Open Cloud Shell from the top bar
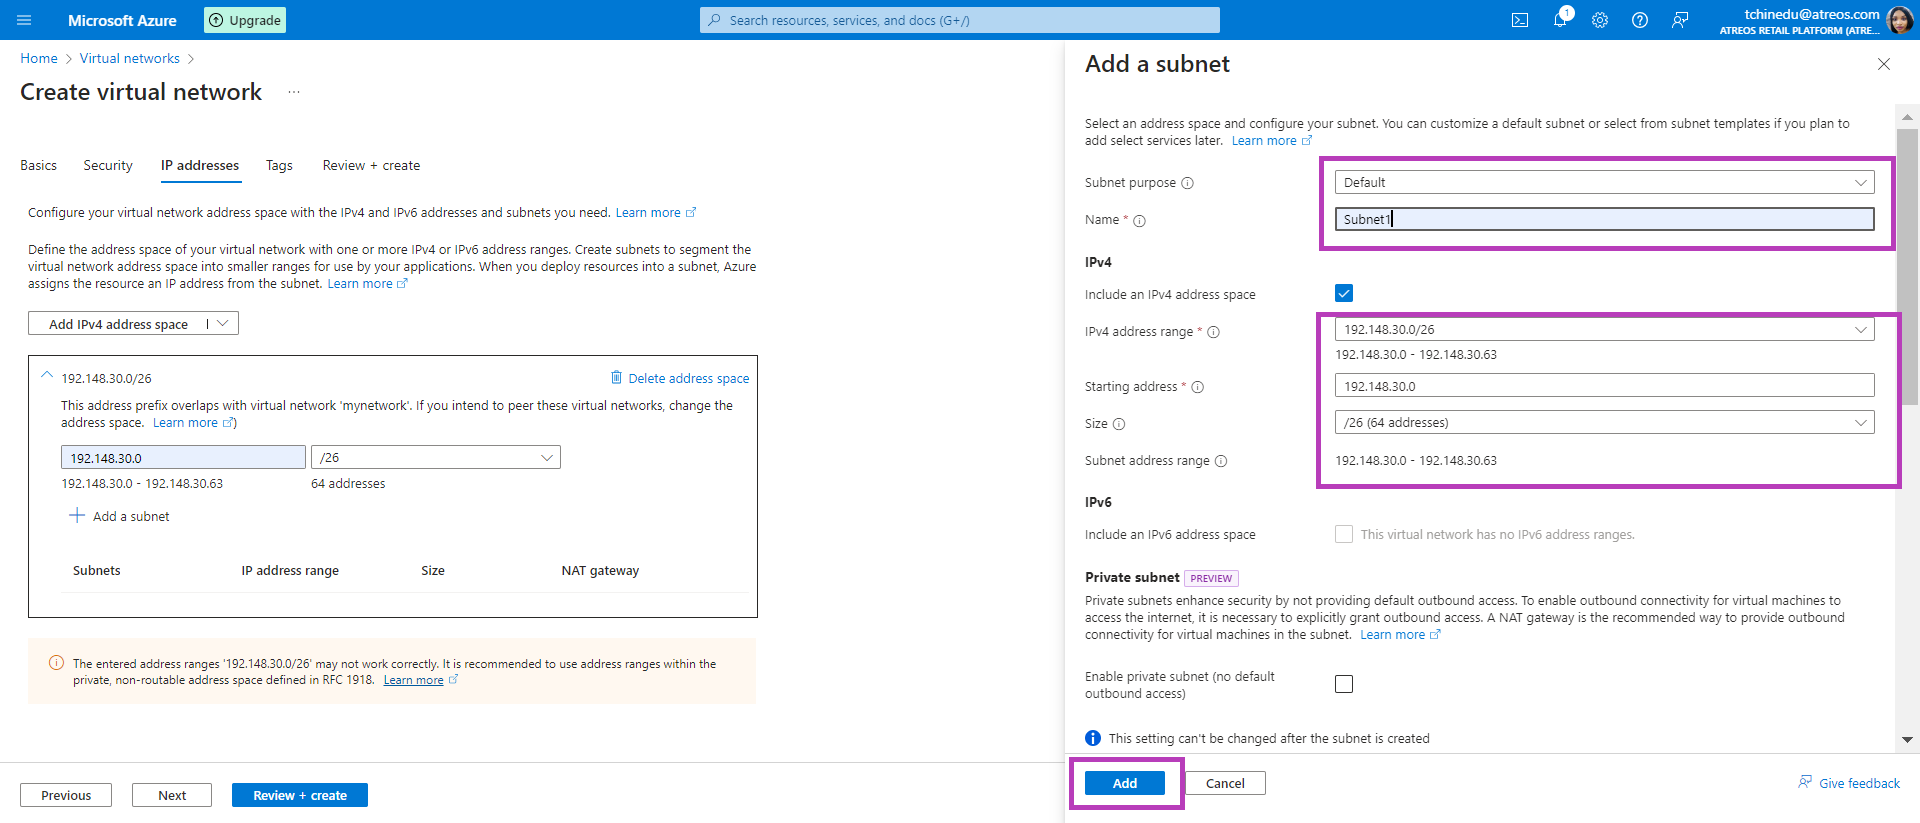The height and width of the screenshot is (823, 1920). pyautogui.click(x=1520, y=20)
